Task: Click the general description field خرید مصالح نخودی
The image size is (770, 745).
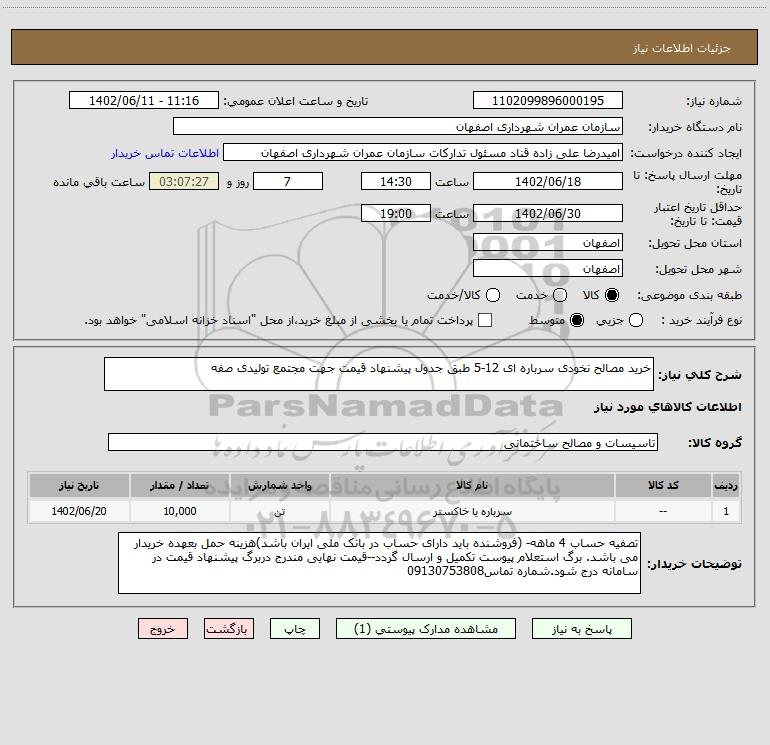Action: click(379, 374)
